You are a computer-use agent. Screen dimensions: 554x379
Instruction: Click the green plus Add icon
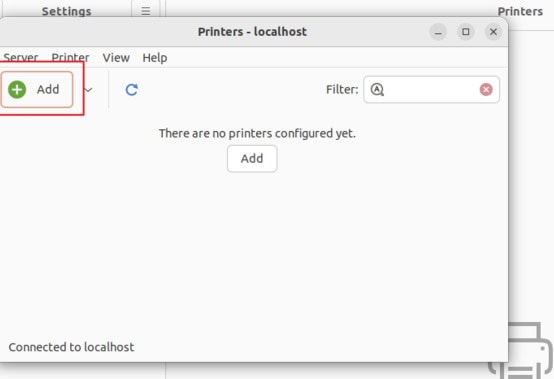(x=17, y=89)
